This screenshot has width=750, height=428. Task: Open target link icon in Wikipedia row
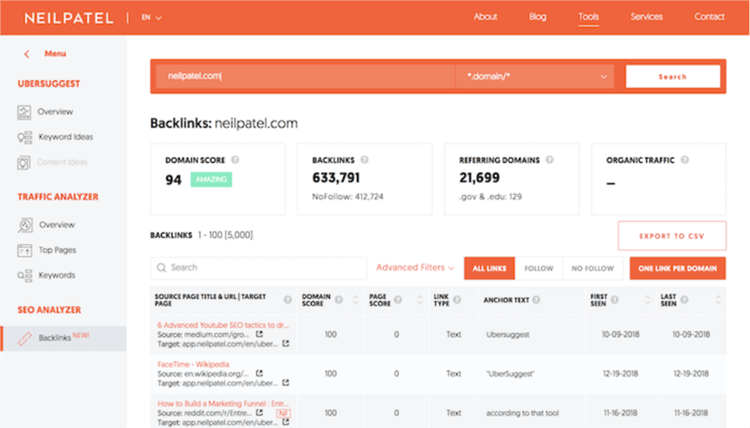tap(286, 383)
